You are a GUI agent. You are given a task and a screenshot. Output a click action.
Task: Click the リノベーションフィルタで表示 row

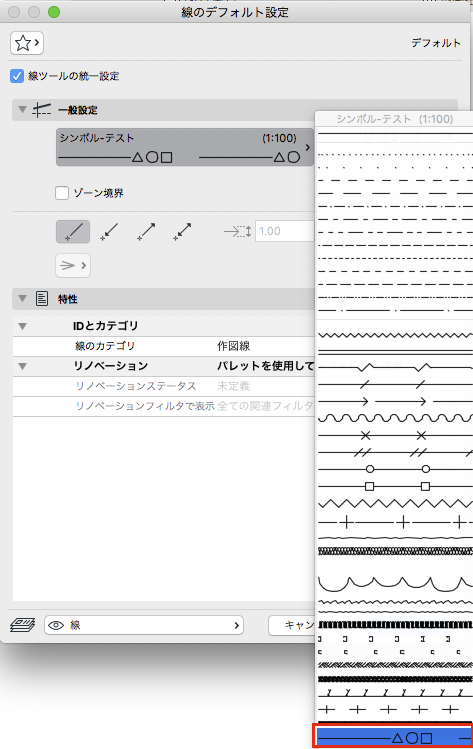click(163, 406)
